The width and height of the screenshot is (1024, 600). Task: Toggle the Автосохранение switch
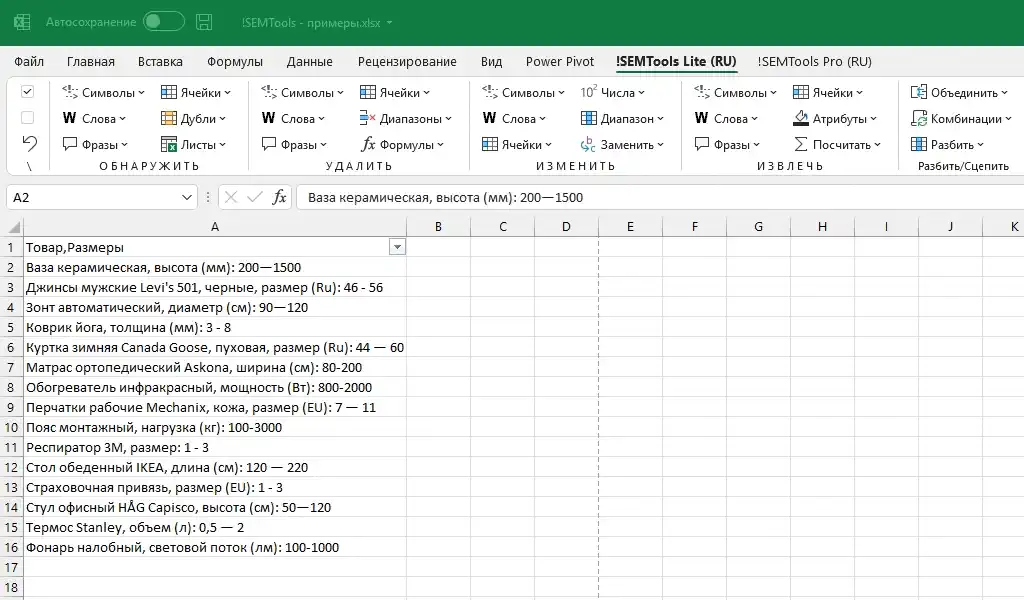click(163, 22)
